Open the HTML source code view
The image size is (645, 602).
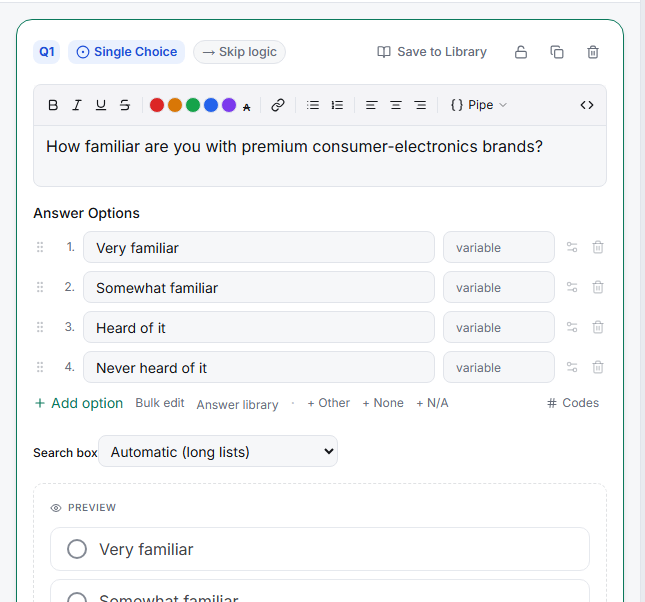point(587,105)
